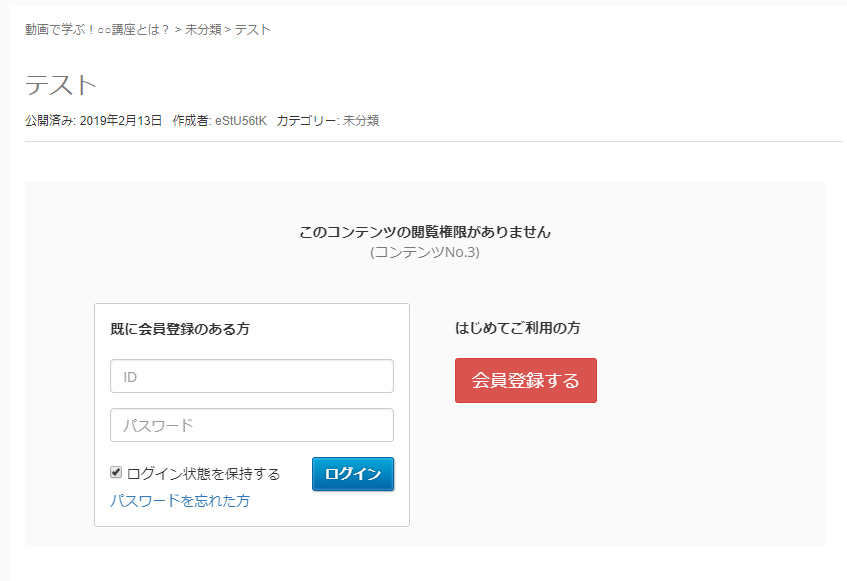Open the 動画で学ぶ！○○講座とは？ breadcrumb link
The width and height of the screenshot is (847, 581).
(x=97, y=30)
